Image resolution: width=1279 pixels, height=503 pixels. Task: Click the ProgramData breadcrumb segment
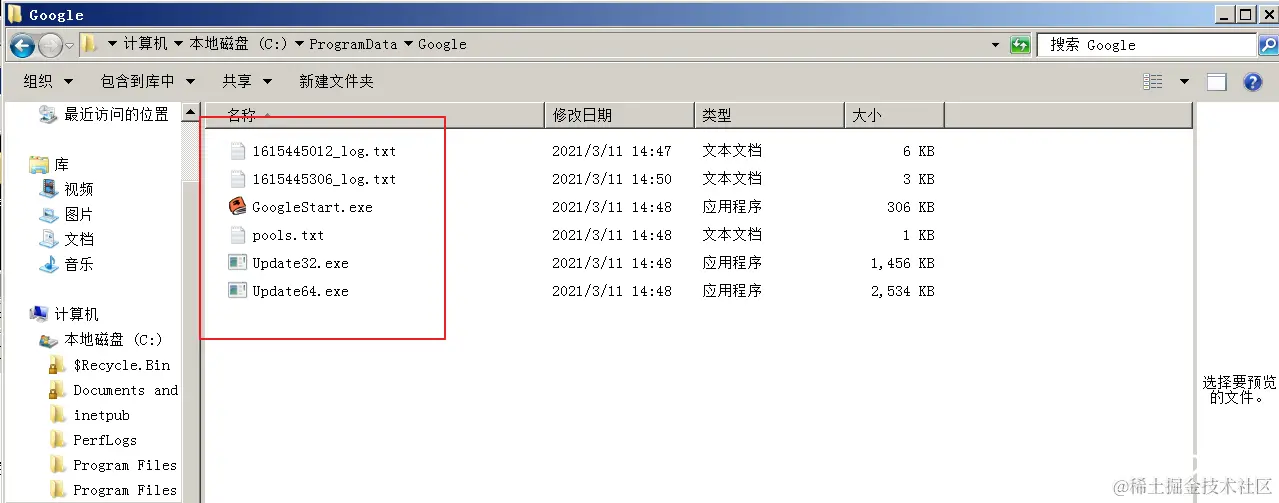(353, 44)
